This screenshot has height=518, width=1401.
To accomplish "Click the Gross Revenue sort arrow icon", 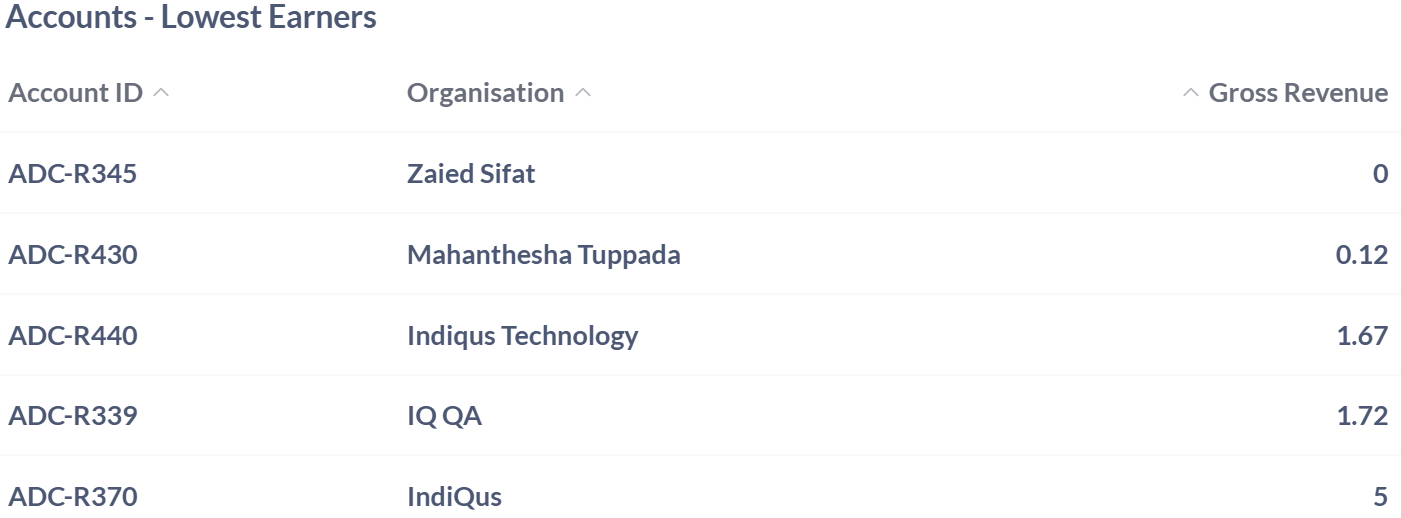I will point(1190,93).
